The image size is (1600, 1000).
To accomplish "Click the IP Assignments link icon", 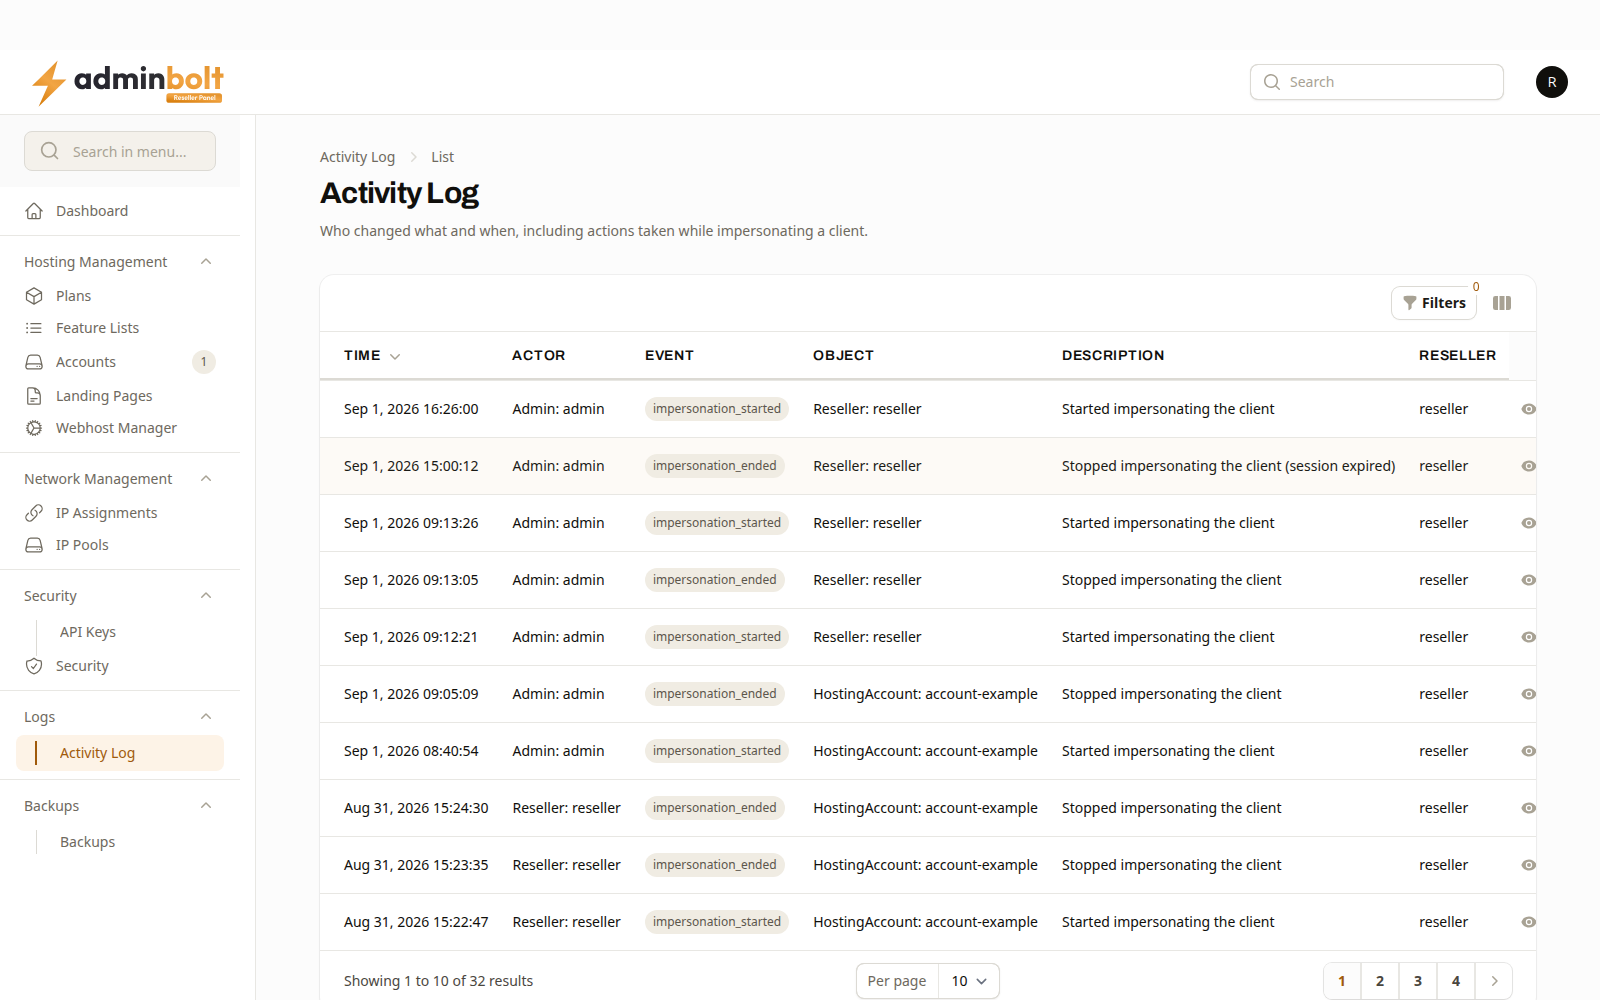I will pos(34,513).
